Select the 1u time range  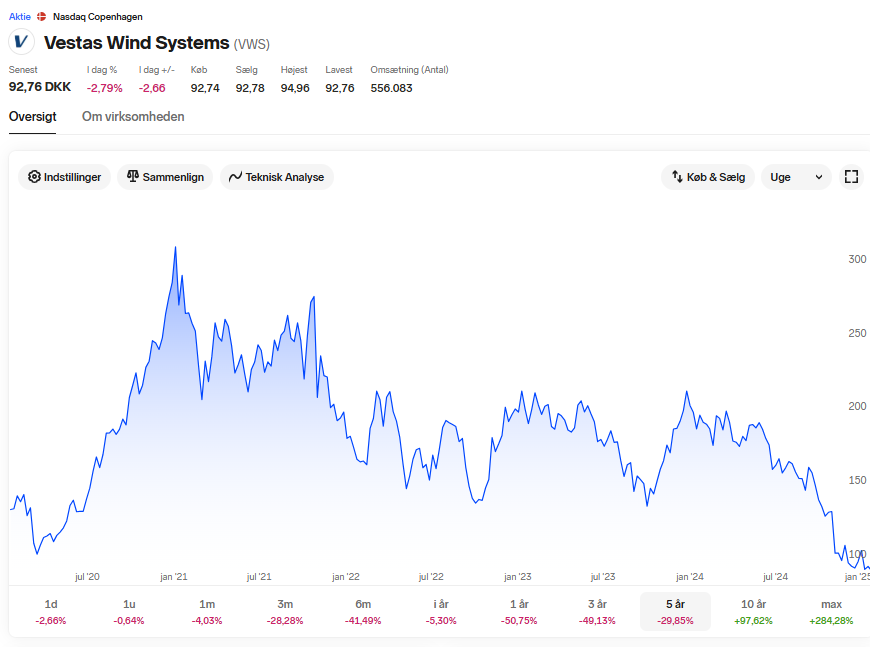[129, 611]
